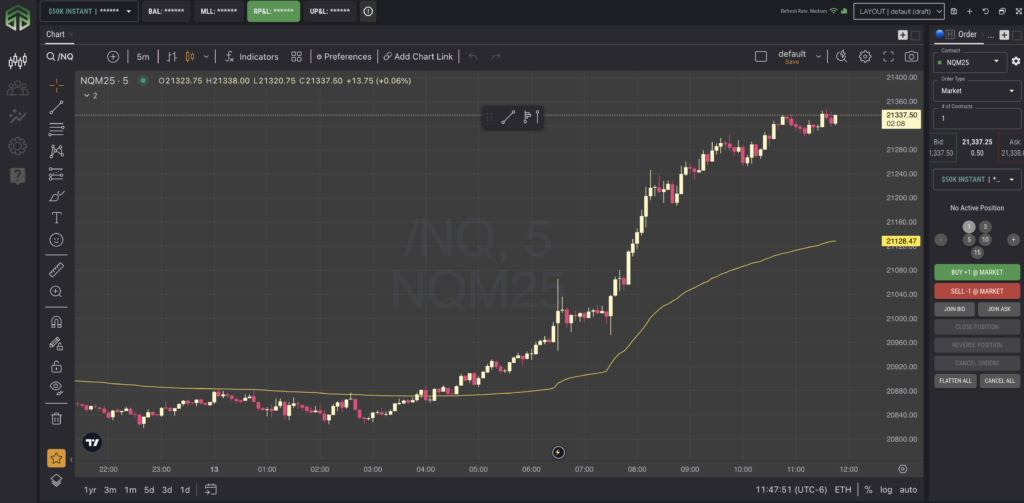Click the compare or add symbol plus icon
The image size is (1024, 503).
click(x=113, y=57)
